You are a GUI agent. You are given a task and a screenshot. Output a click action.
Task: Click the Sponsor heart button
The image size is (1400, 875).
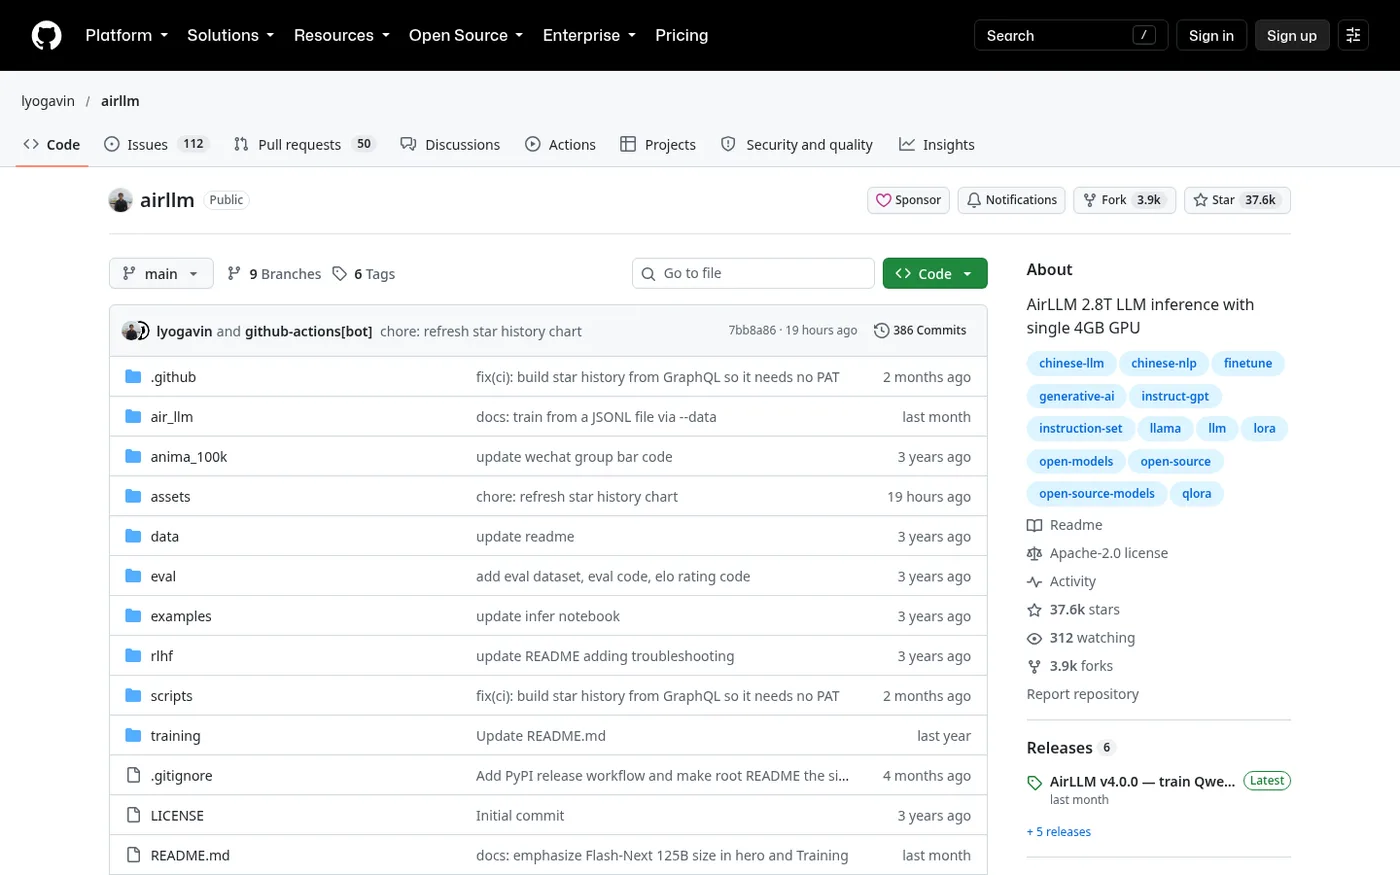coord(908,200)
